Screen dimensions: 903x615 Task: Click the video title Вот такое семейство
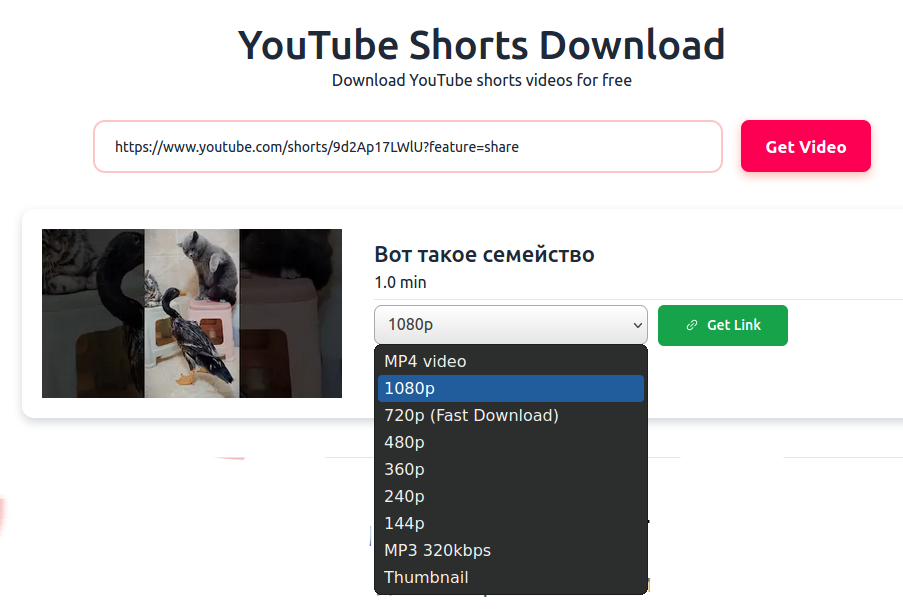tap(484, 254)
